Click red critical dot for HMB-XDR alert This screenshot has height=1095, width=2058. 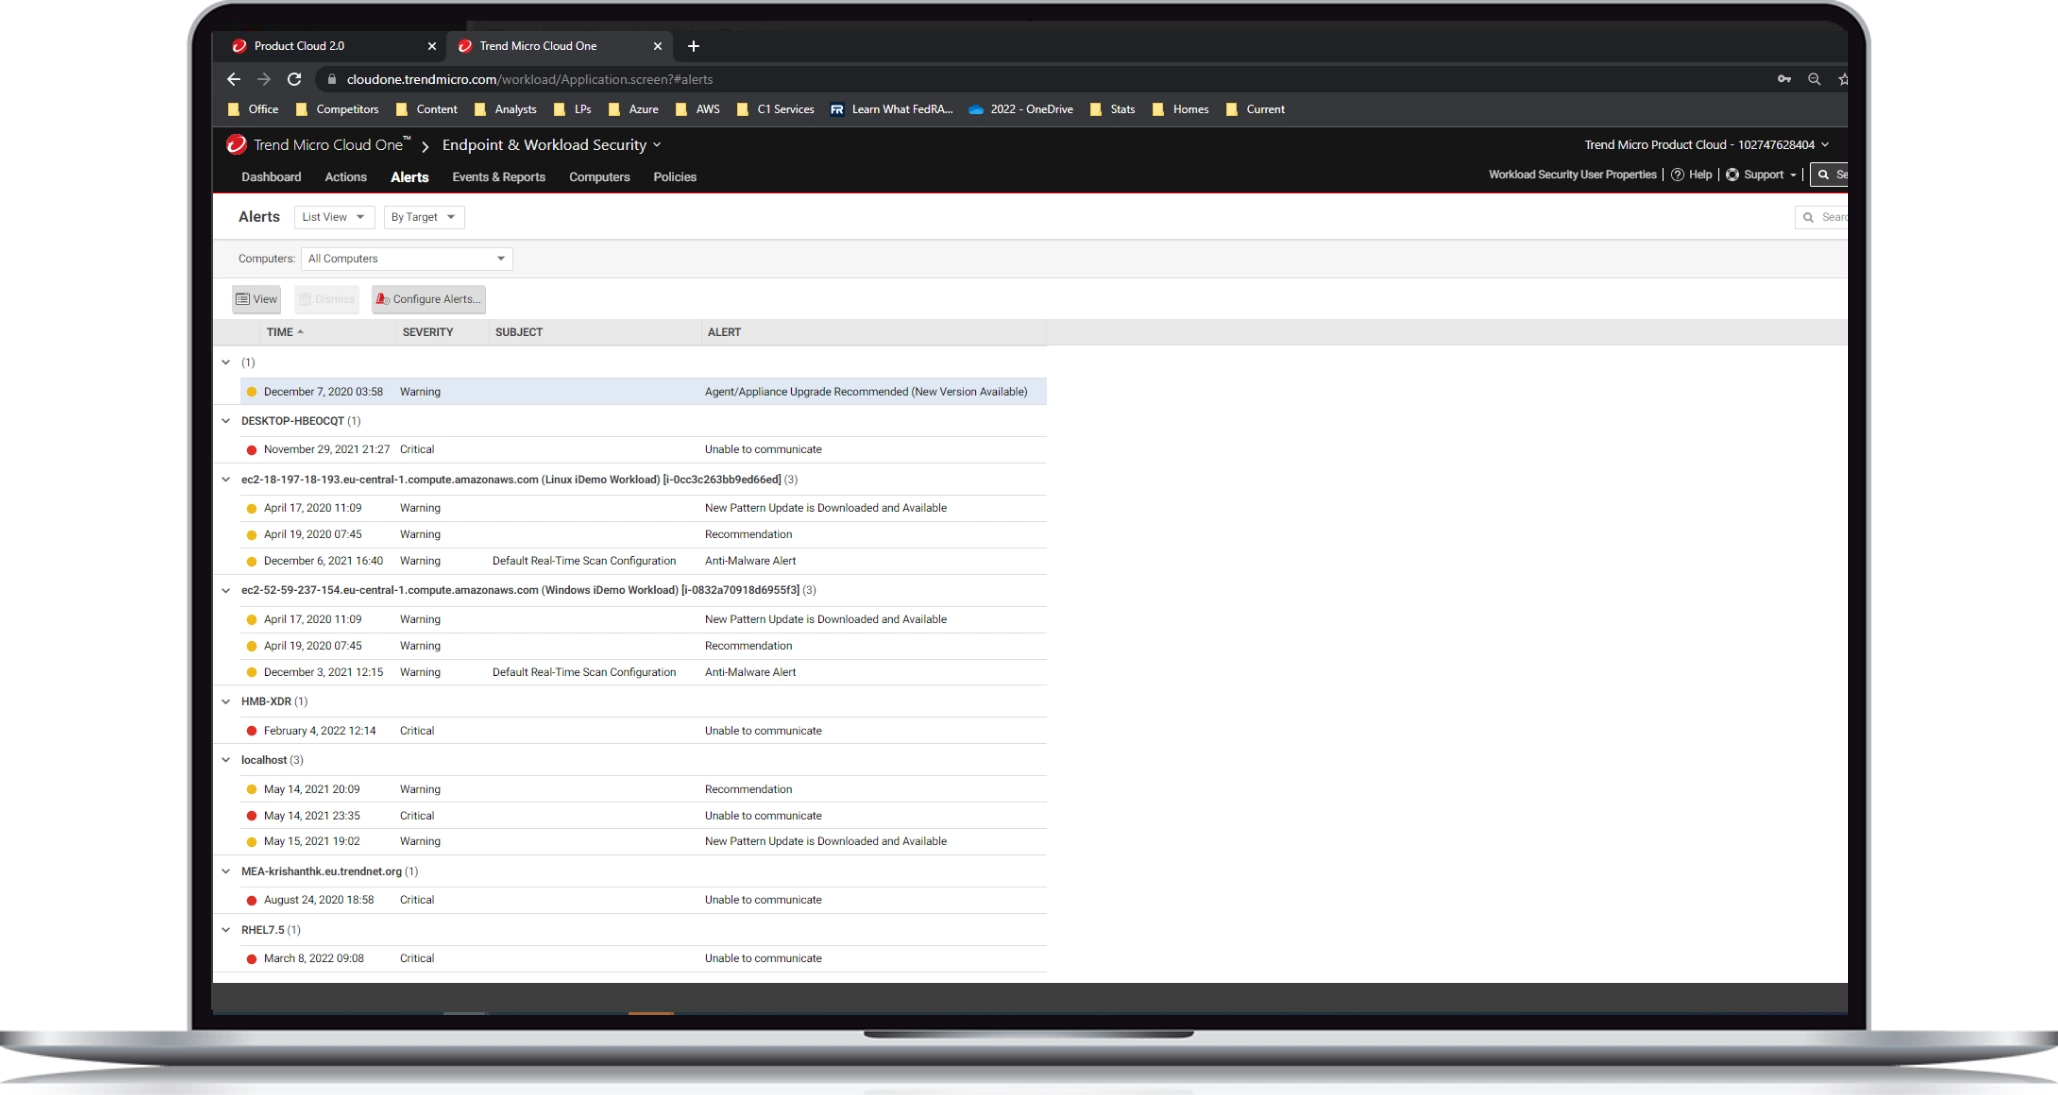(x=252, y=731)
